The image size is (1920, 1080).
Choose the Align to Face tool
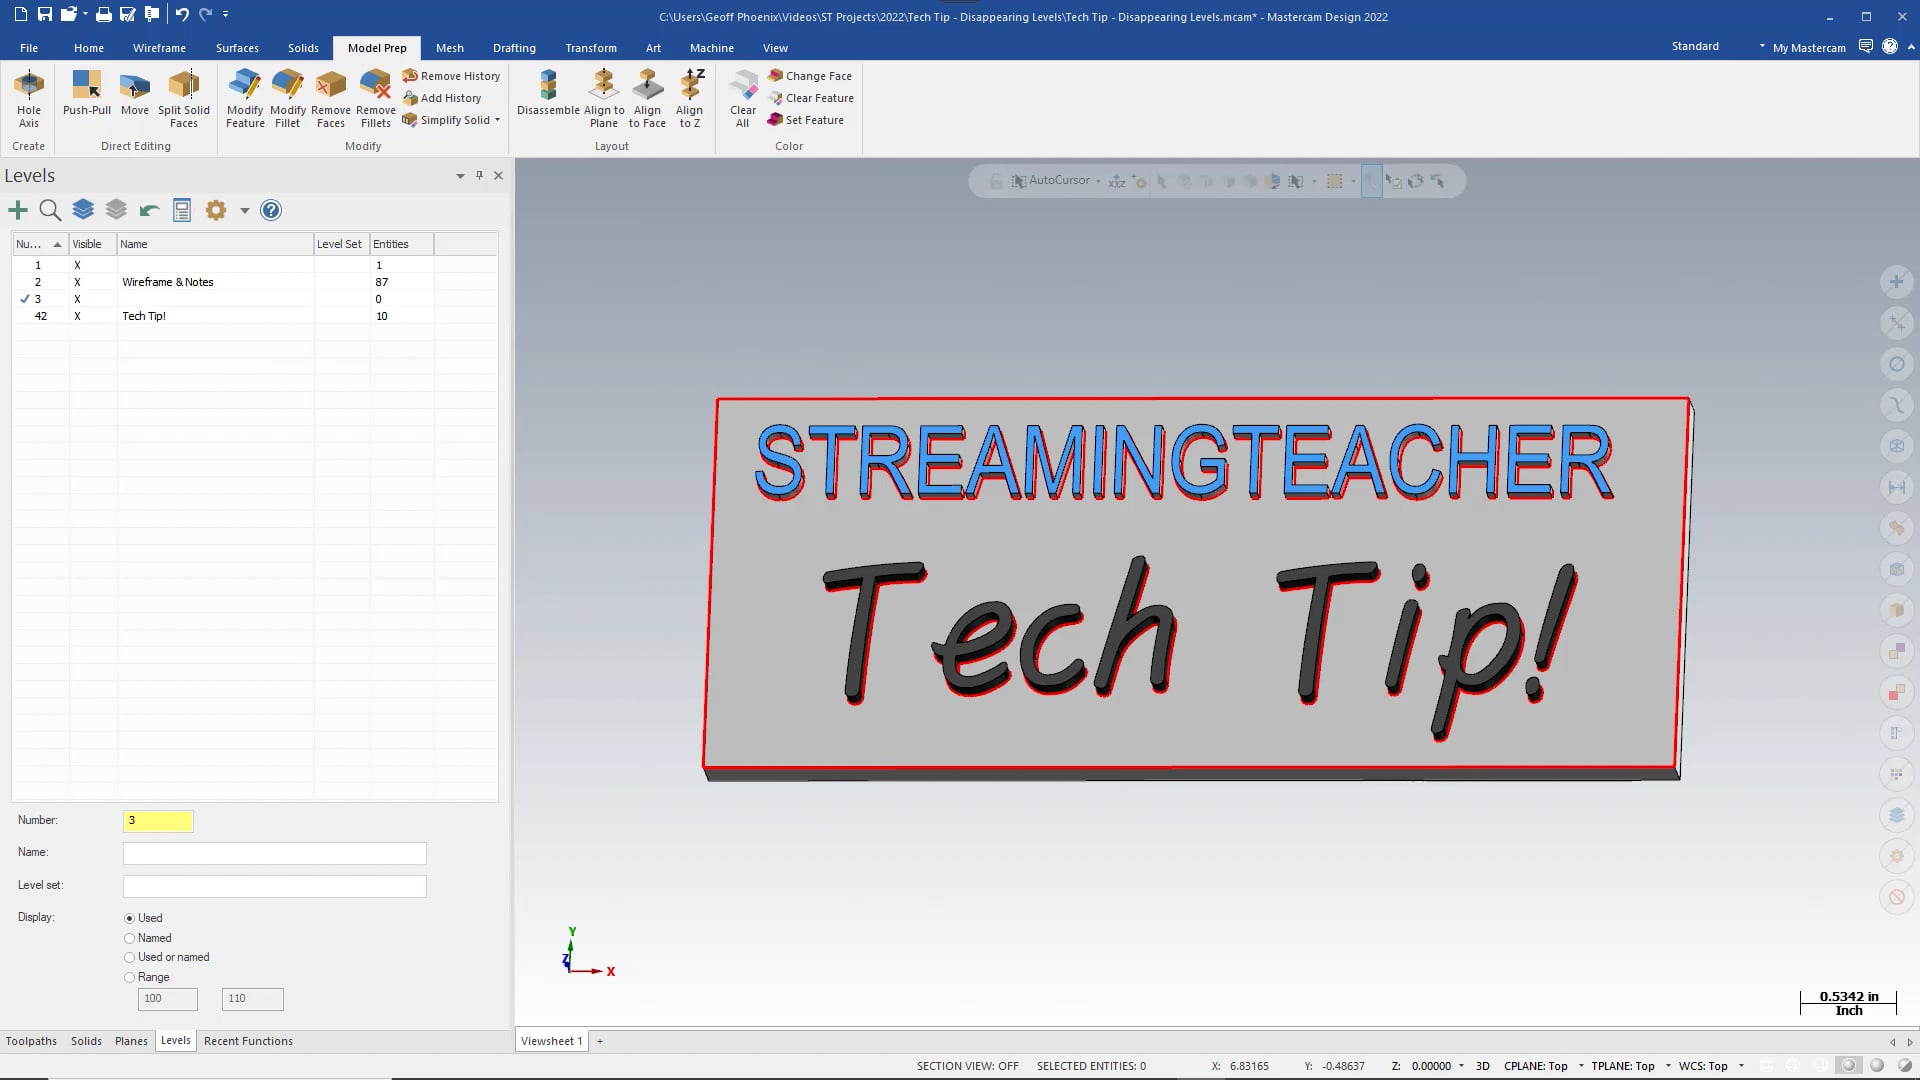(647, 99)
